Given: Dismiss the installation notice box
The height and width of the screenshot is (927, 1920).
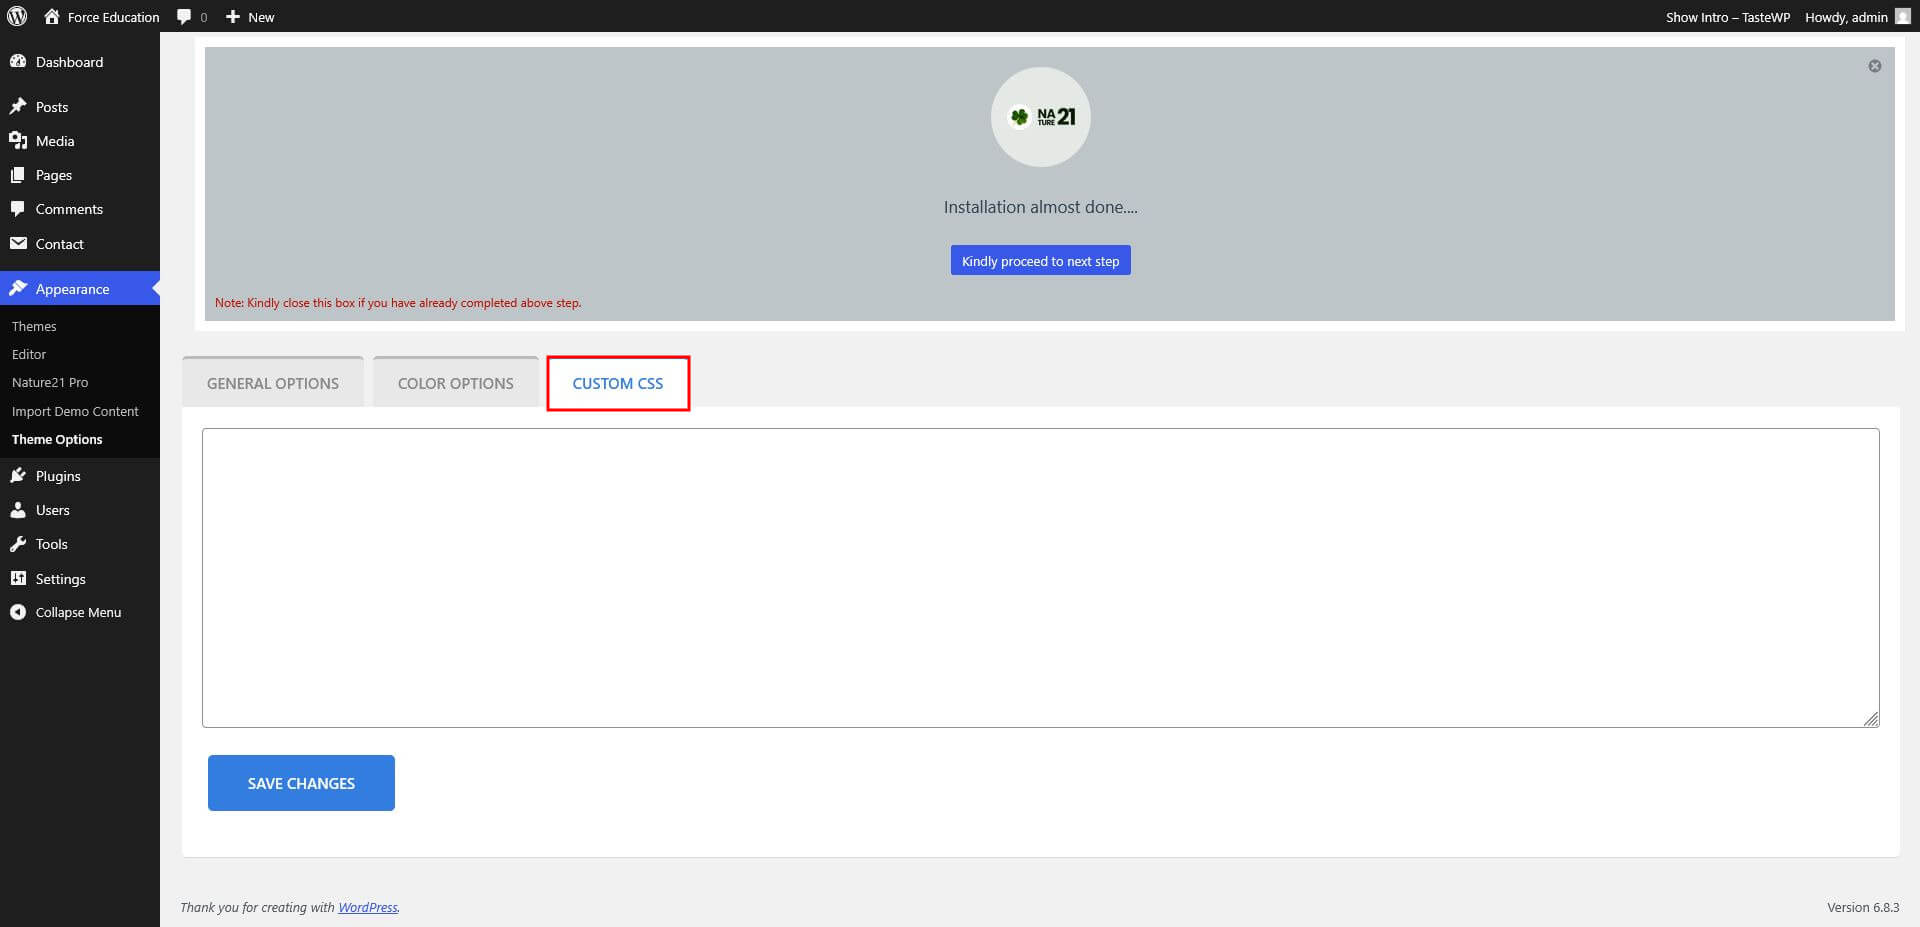Looking at the screenshot, I should [x=1874, y=66].
